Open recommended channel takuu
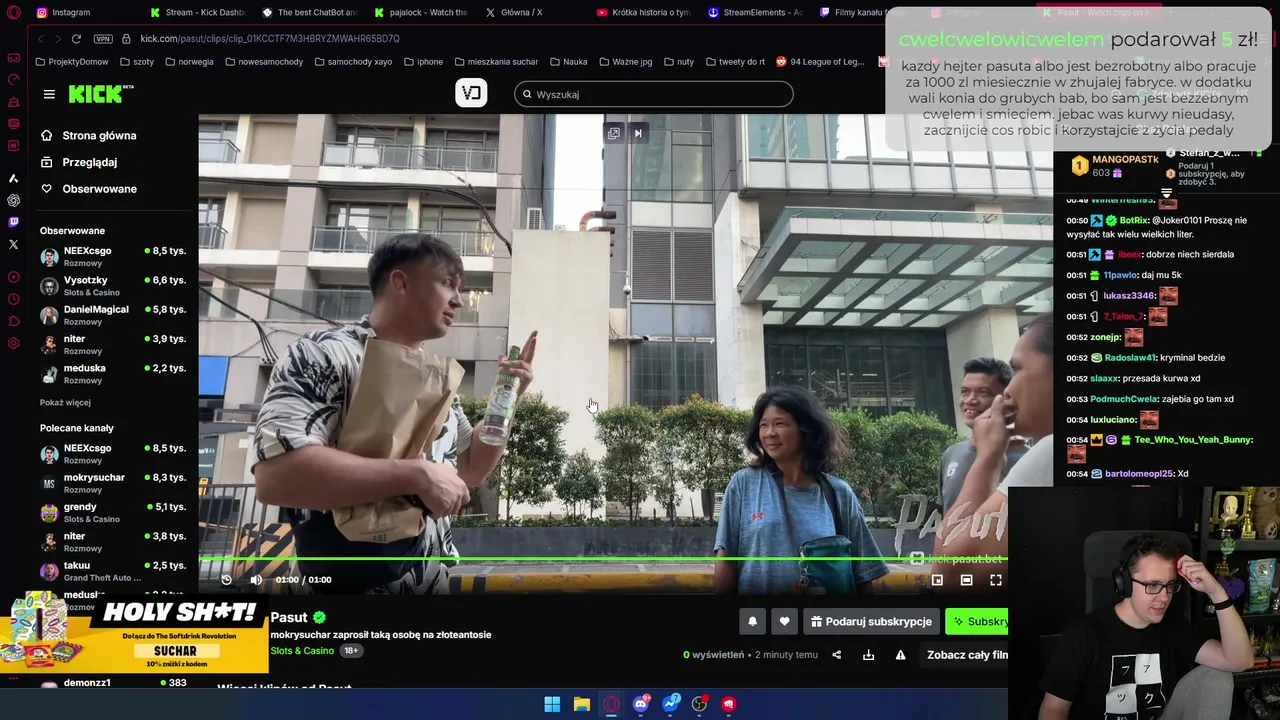The width and height of the screenshot is (1280, 720). (x=113, y=571)
